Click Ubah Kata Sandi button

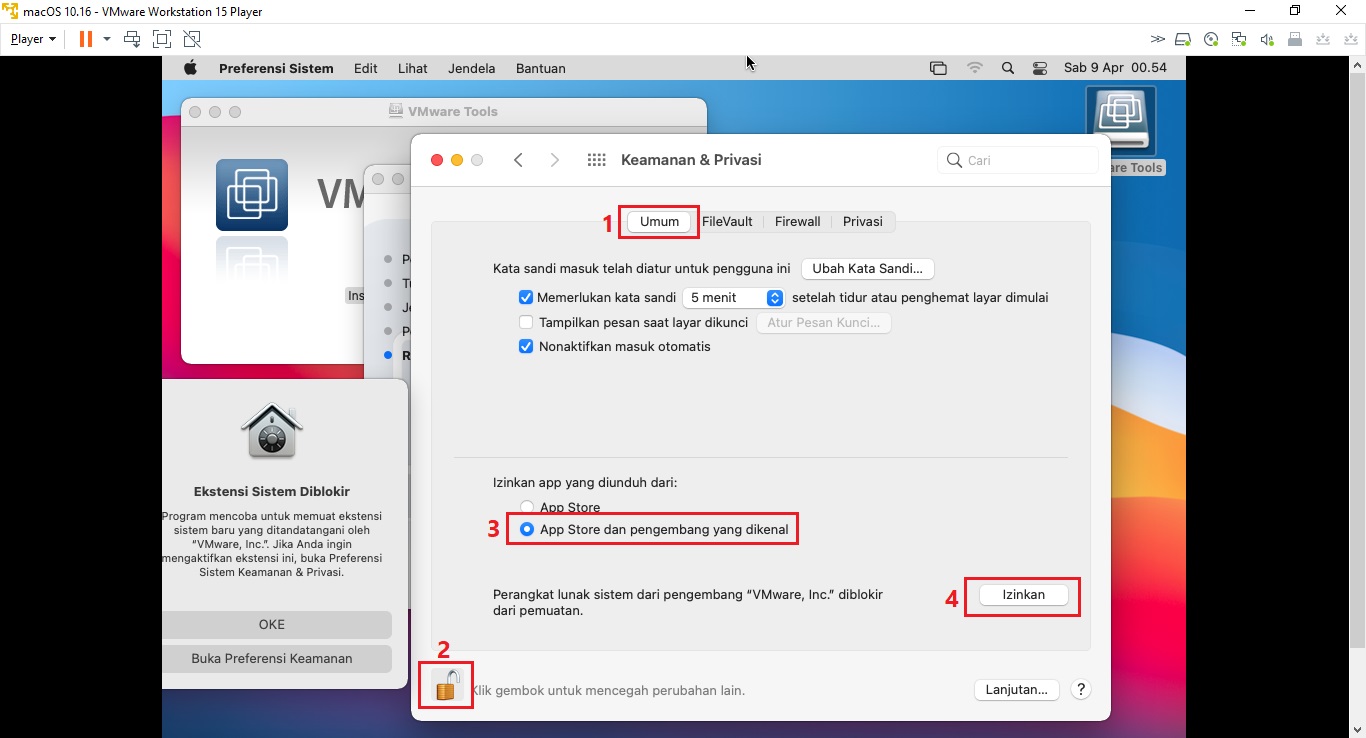click(867, 269)
